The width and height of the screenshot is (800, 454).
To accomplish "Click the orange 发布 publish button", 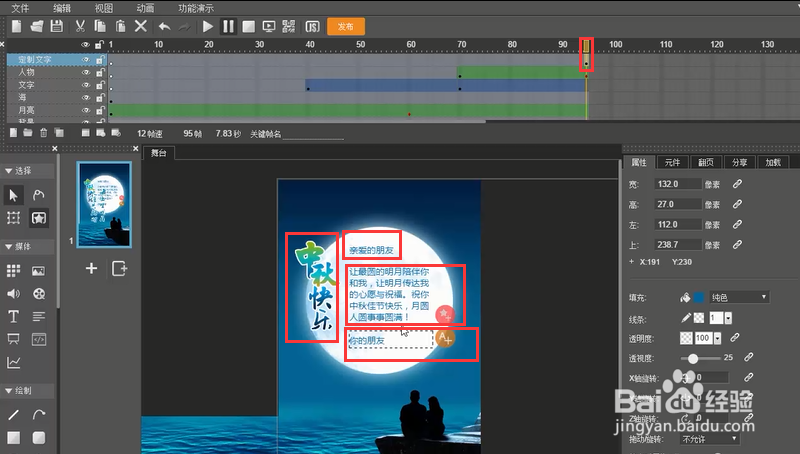I will (x=346, y=27).
